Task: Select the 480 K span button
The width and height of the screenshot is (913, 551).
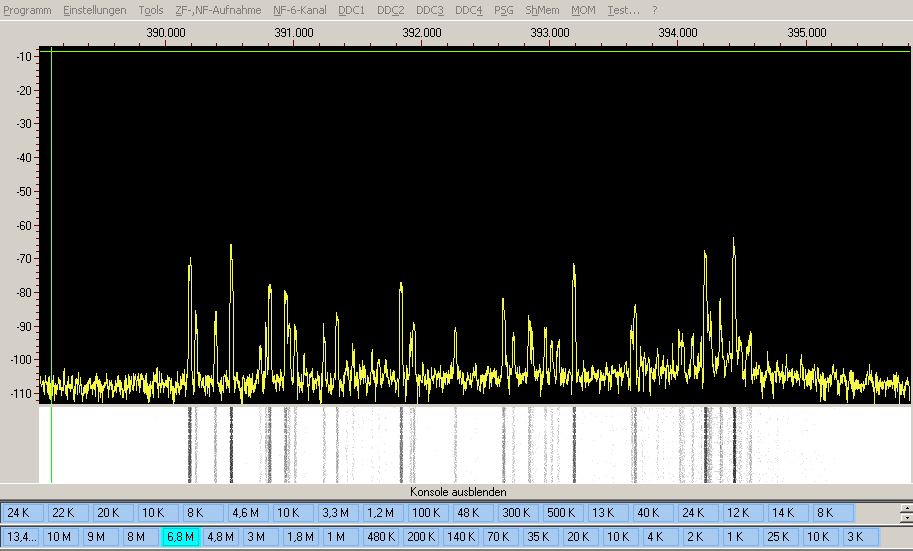Action: tap(381, 536)
